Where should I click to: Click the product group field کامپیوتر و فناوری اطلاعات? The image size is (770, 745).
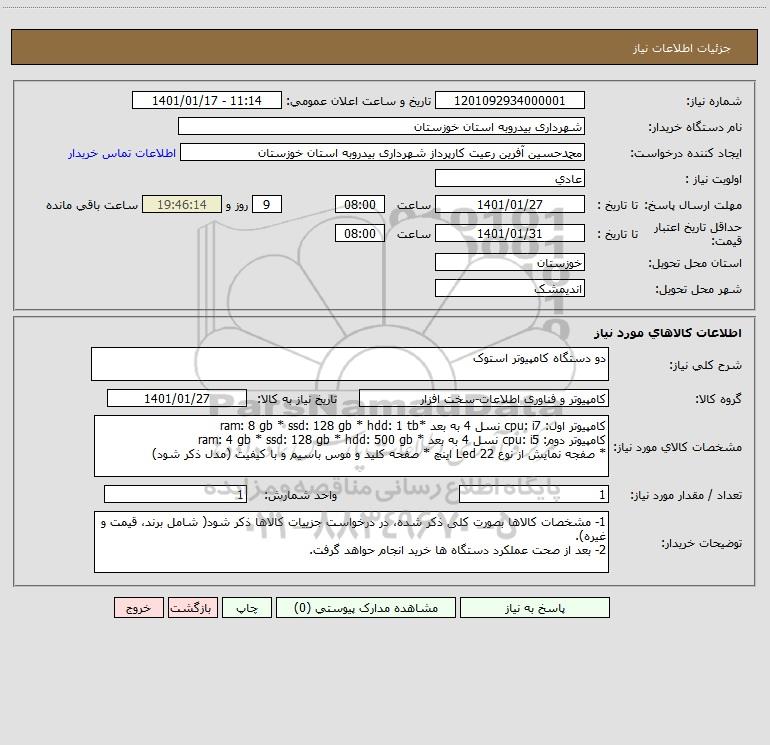click(x=484, y=399)
